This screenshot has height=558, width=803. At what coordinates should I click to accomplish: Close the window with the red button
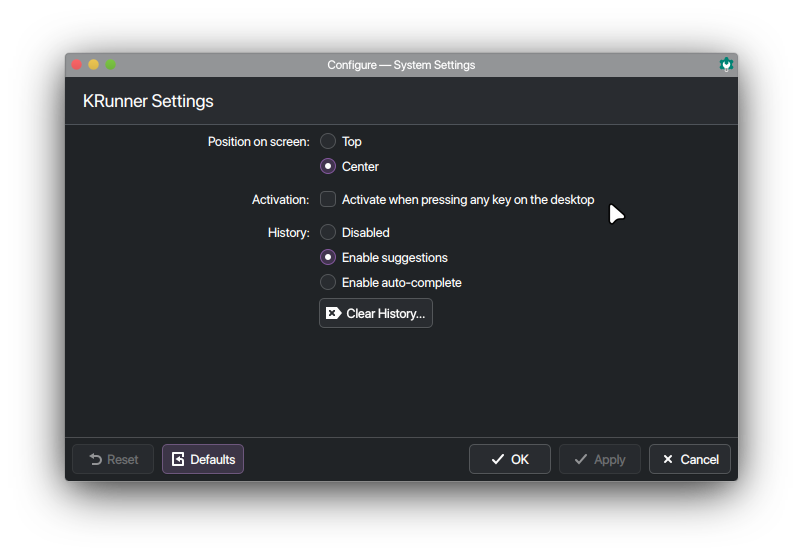[76, 65]
